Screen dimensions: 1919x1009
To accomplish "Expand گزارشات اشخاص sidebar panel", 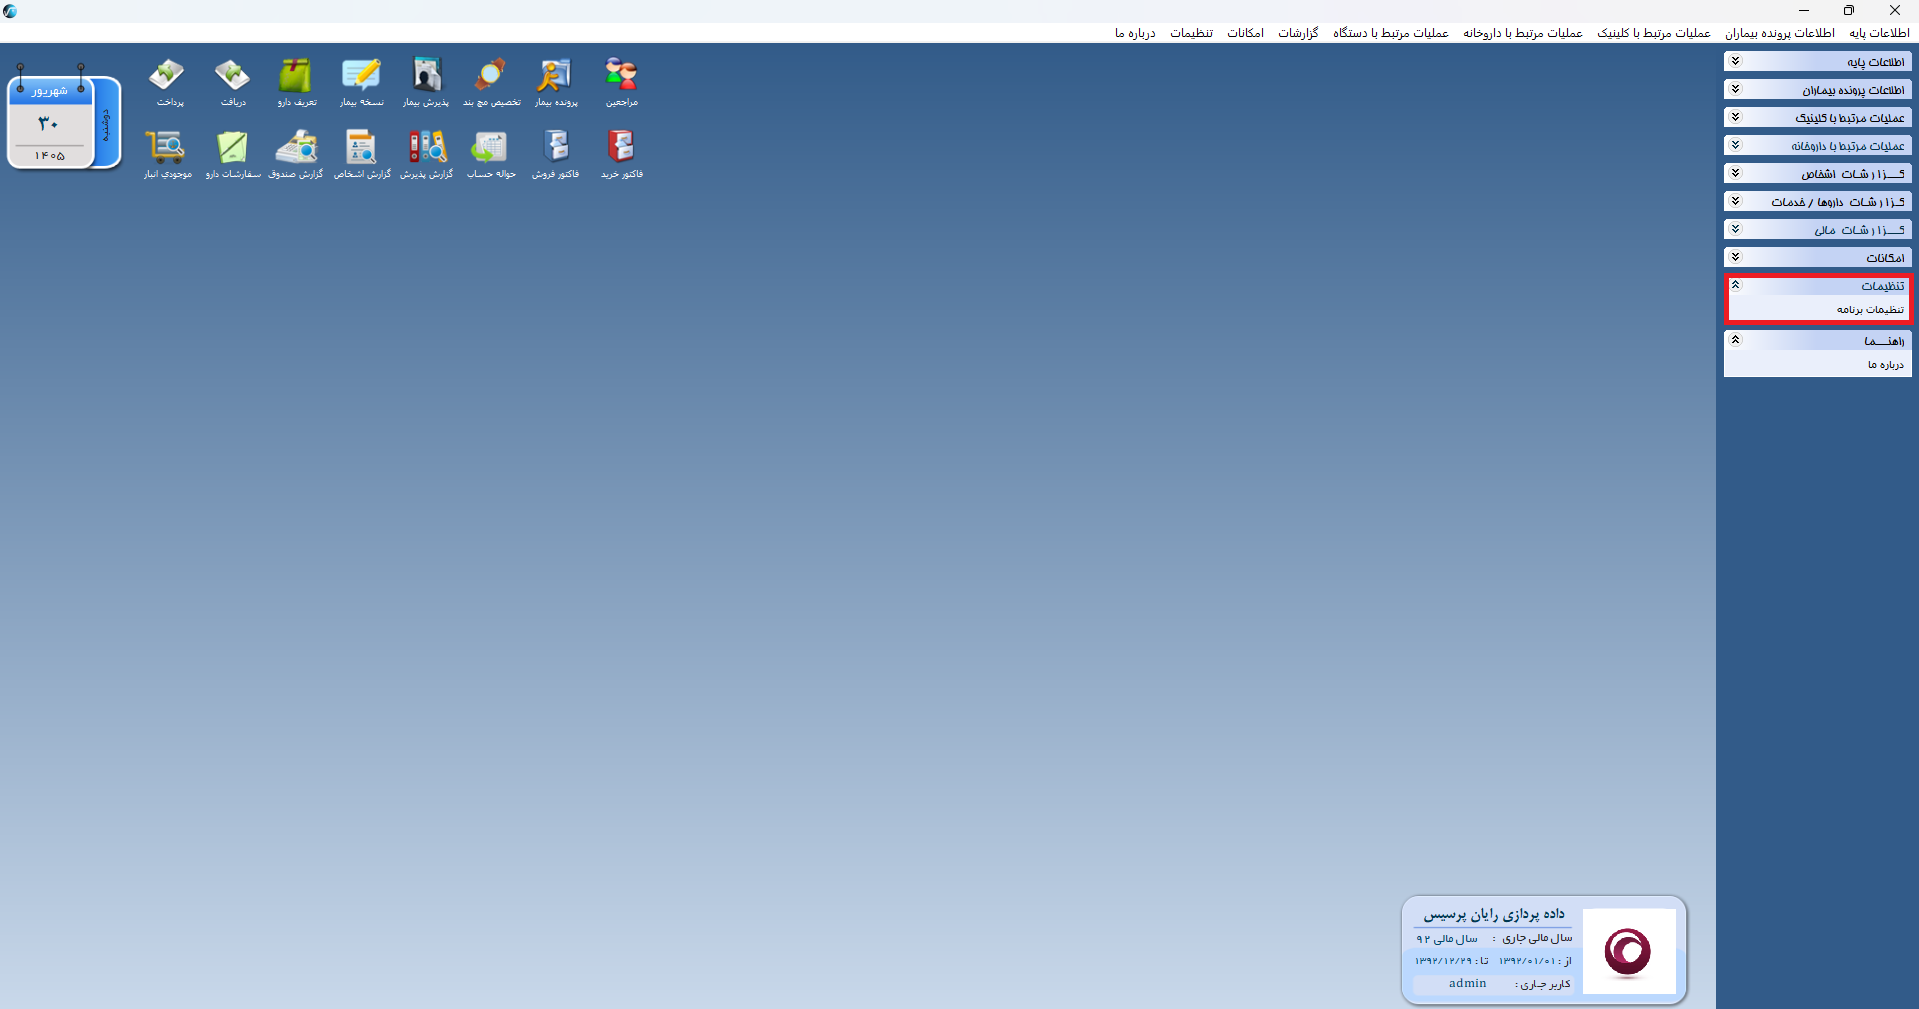I will [x=1818, y=173].
